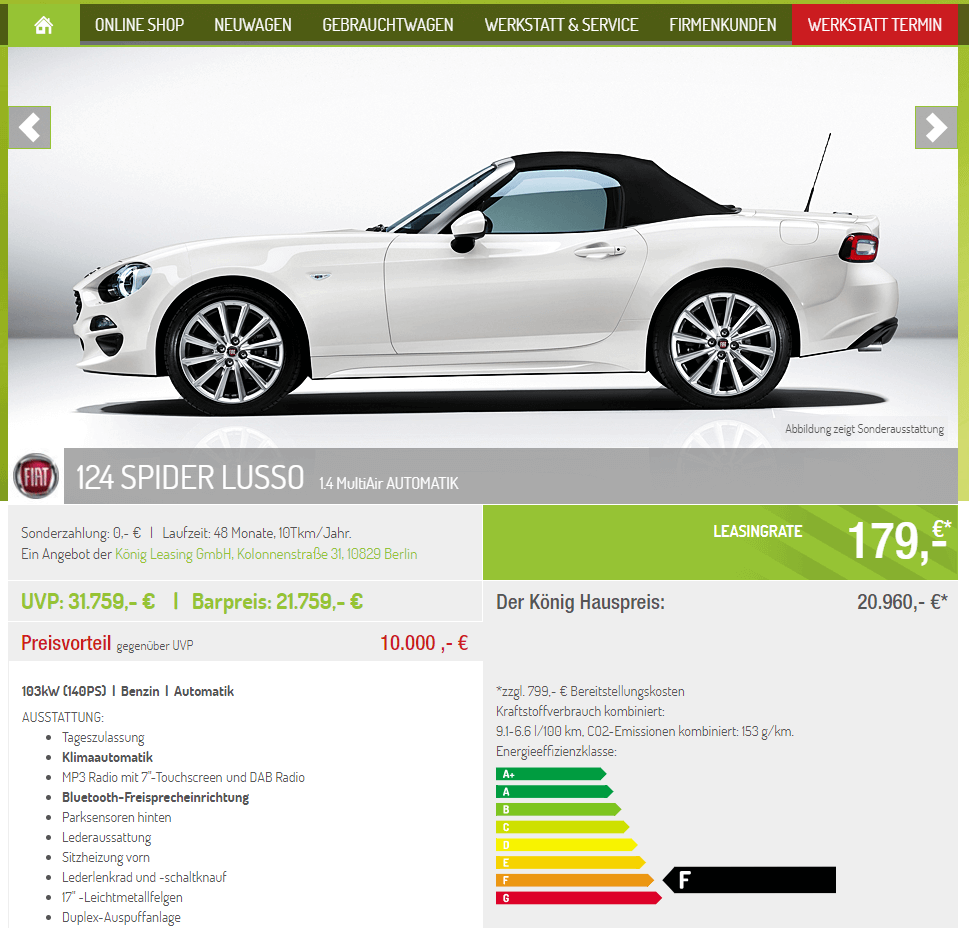969x928 pixels.
Task: Select the A efficiency class bar
Action: (x=554, y=791)
